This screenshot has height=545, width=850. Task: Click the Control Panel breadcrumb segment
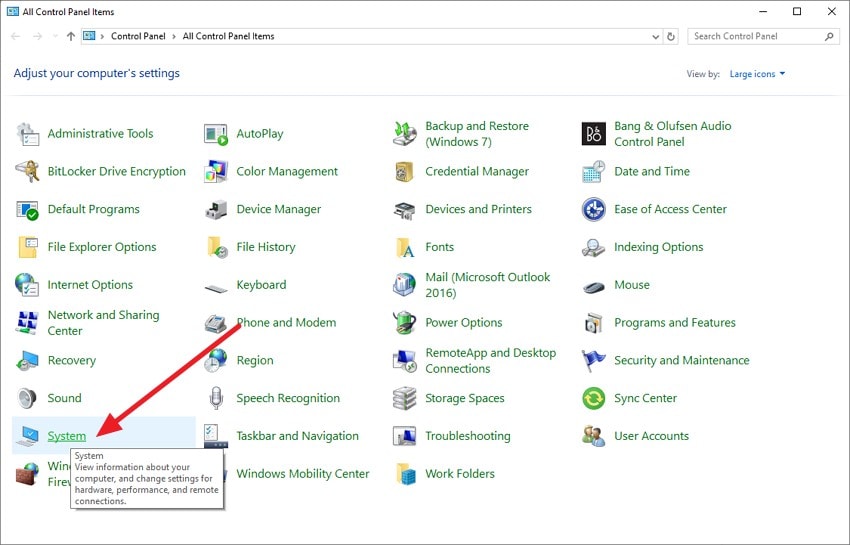click(137, 36)
